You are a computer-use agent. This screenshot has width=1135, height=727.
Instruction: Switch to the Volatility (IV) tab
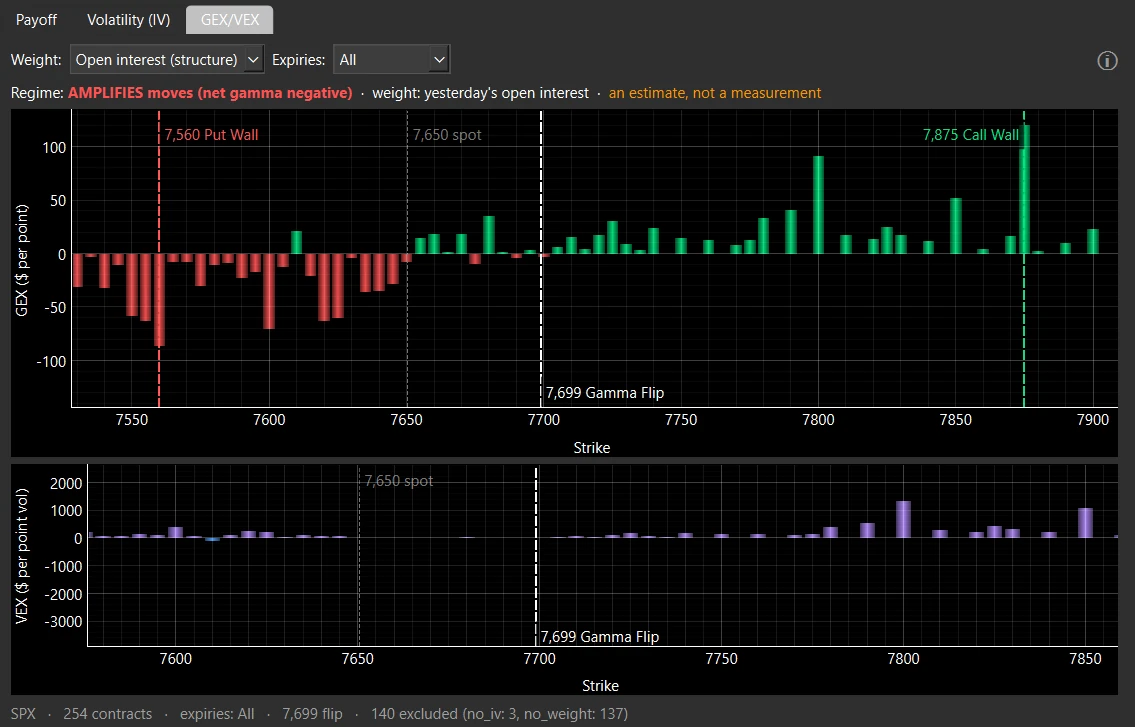pos(129,20)
